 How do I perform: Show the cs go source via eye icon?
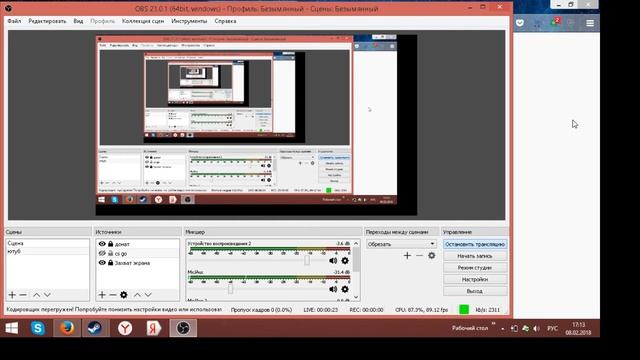pyautogui.click(x=102, y=253)
